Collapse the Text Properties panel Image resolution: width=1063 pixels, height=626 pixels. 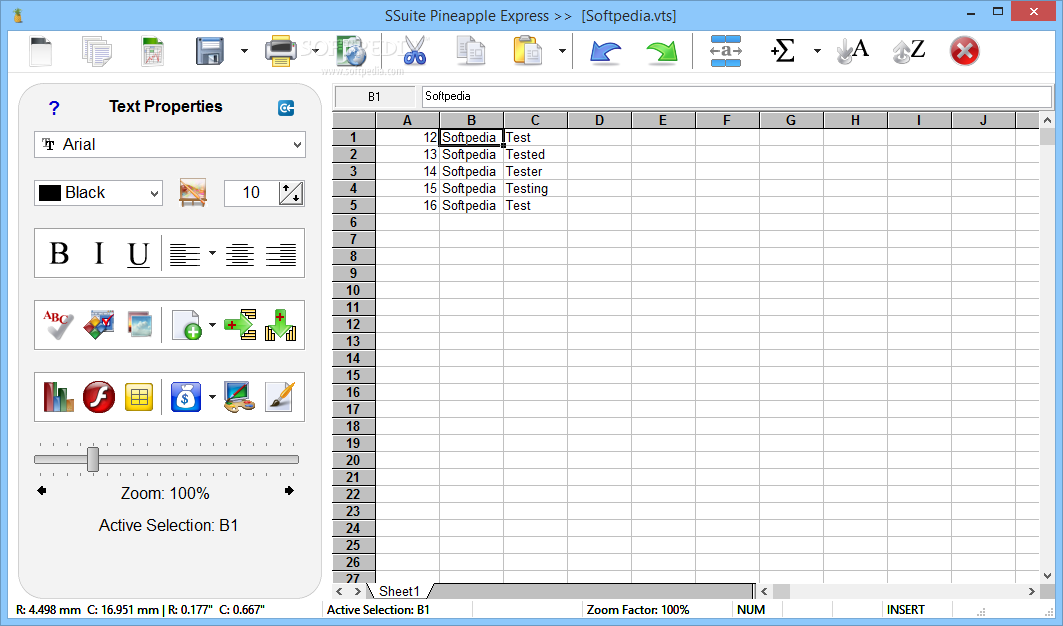pos(286,107)
